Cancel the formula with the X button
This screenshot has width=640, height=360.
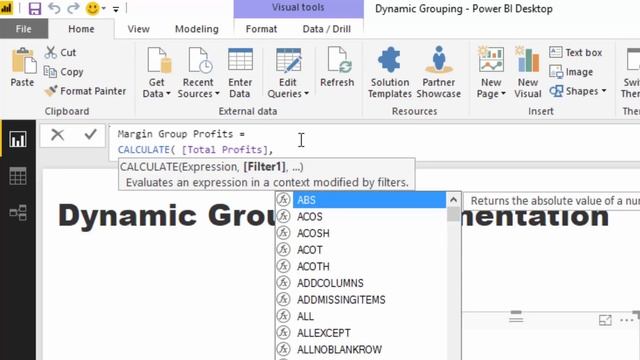pyautogui.click(x=58, y=135)
